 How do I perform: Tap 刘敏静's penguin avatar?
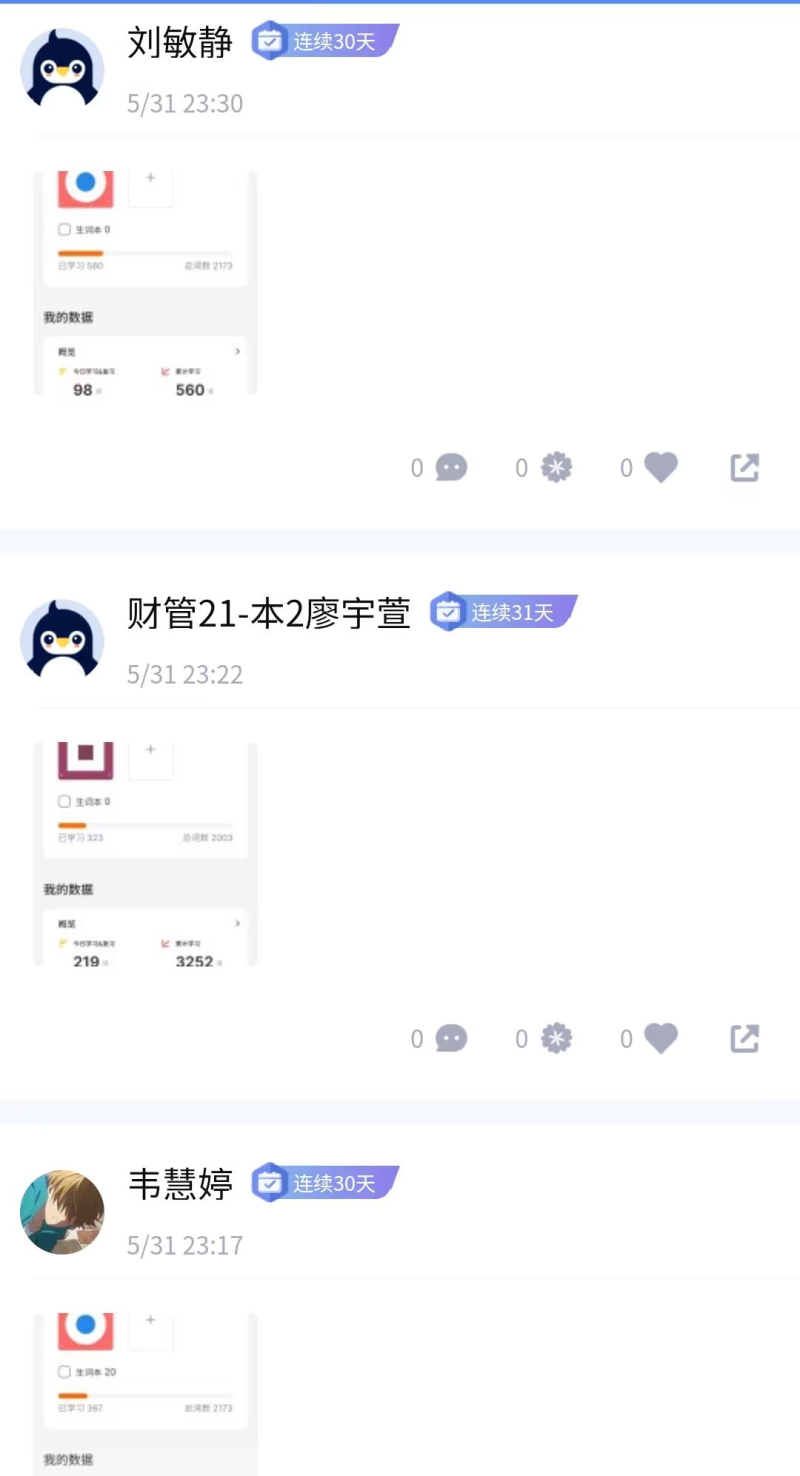[x=62, y=69]
